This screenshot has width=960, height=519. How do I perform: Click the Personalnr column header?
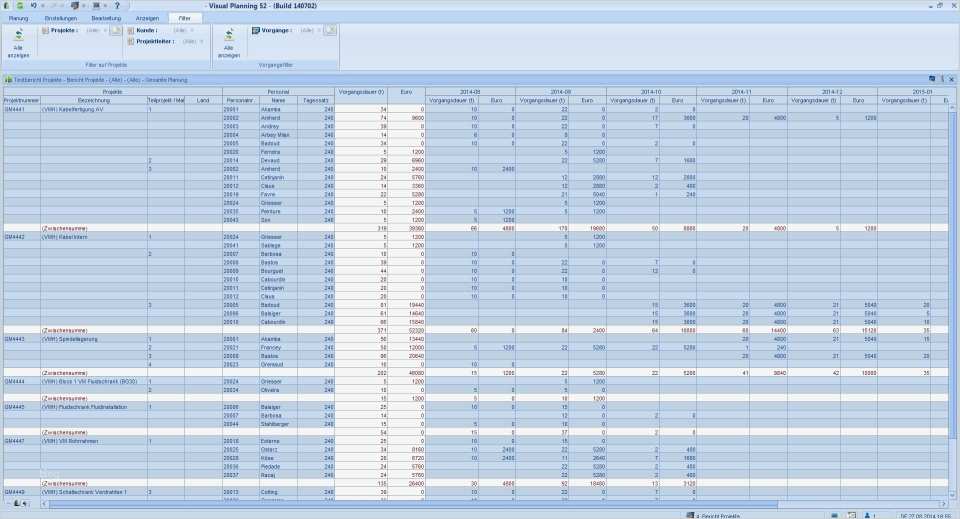tap(239, 100)
